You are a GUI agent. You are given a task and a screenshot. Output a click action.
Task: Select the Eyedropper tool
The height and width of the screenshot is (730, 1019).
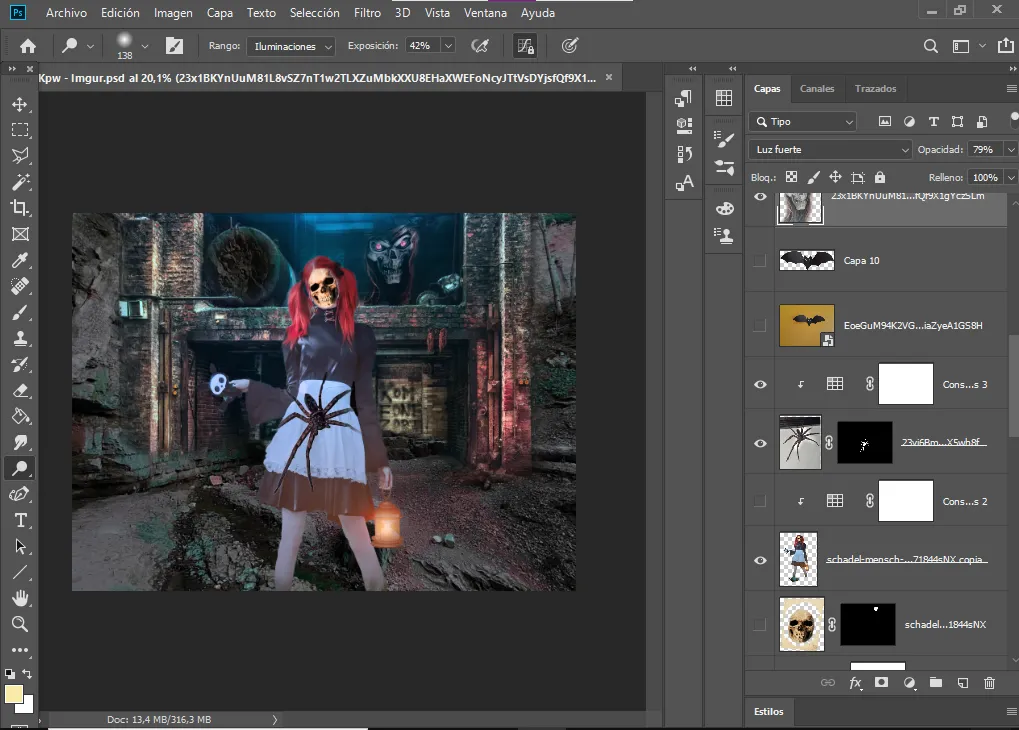(19, 260)
